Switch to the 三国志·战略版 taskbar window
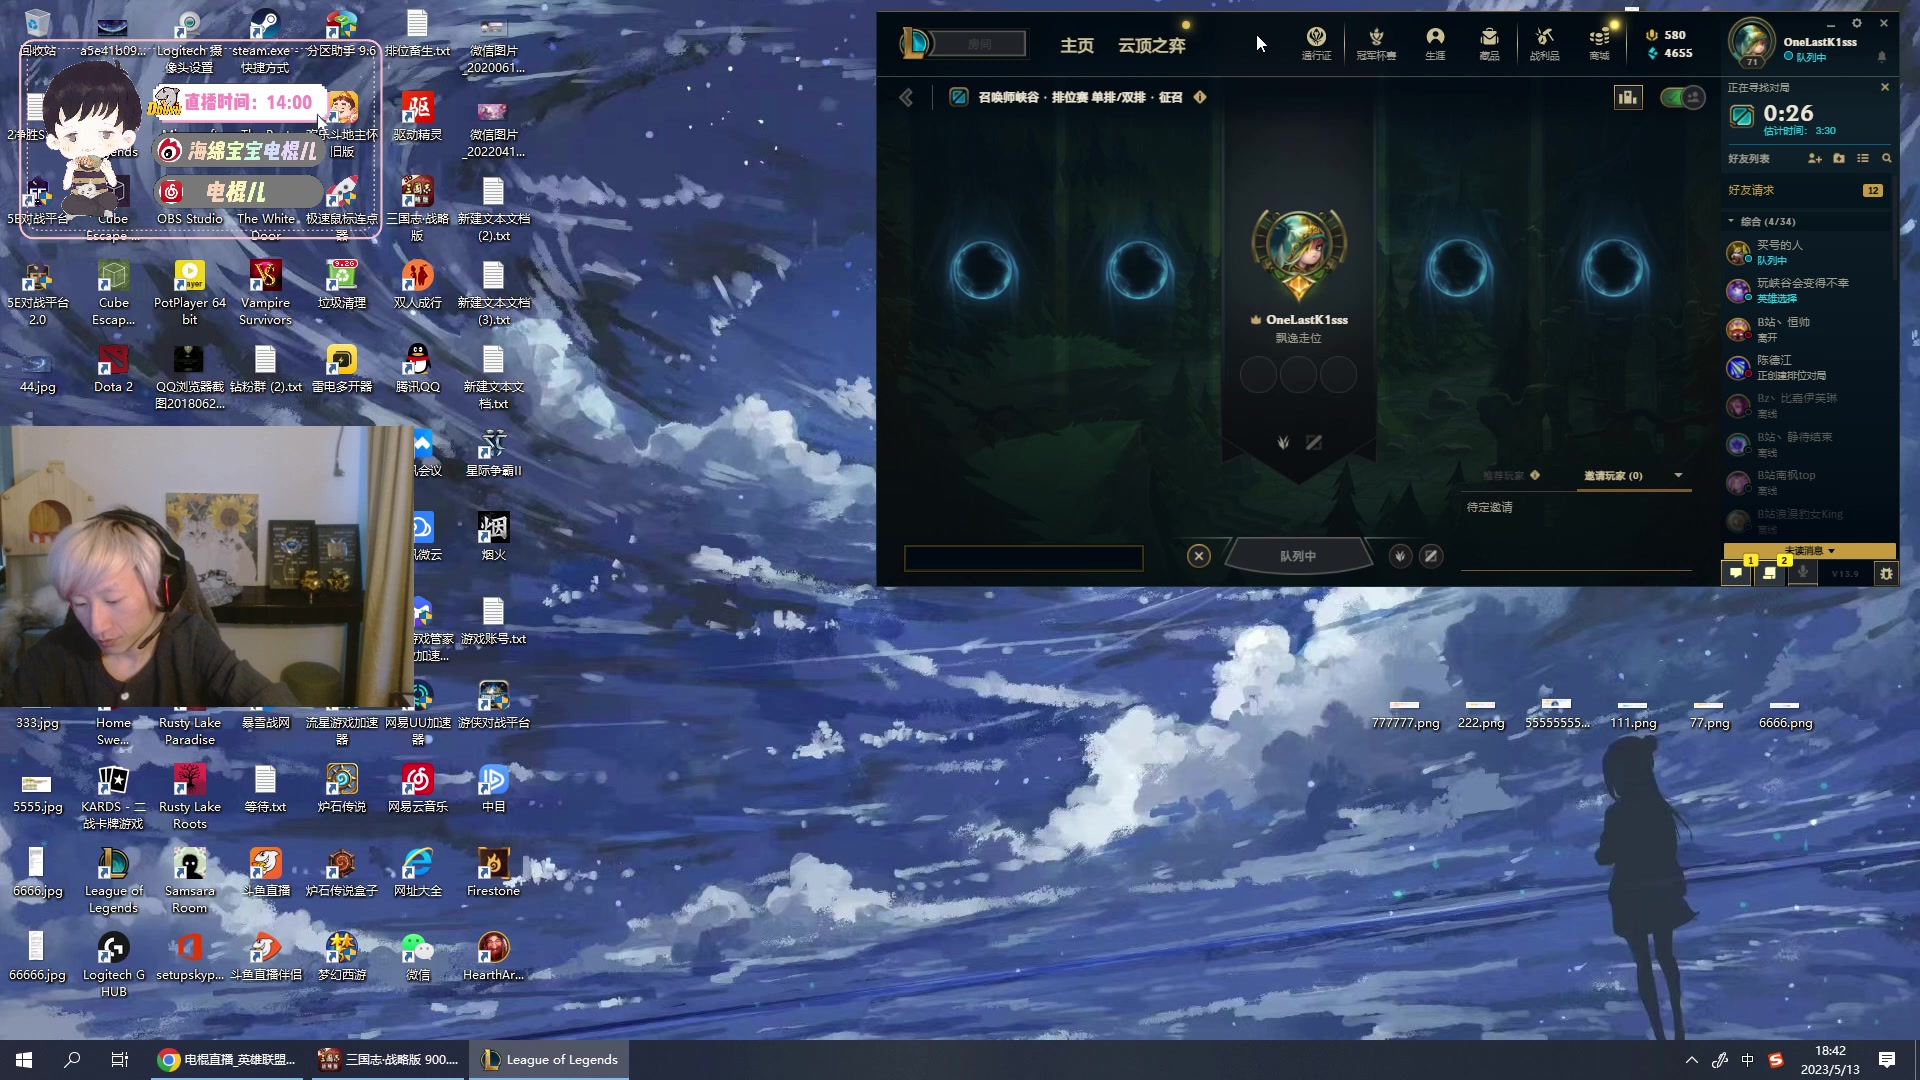 (388, 1060)
